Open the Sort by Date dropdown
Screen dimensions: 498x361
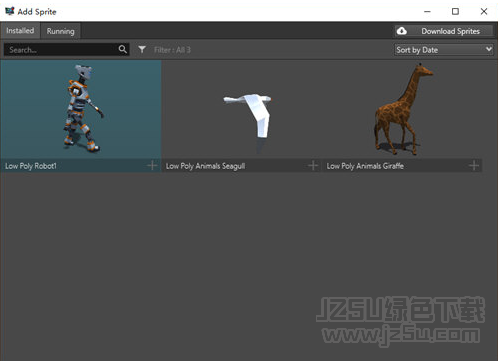click(443, 50)
